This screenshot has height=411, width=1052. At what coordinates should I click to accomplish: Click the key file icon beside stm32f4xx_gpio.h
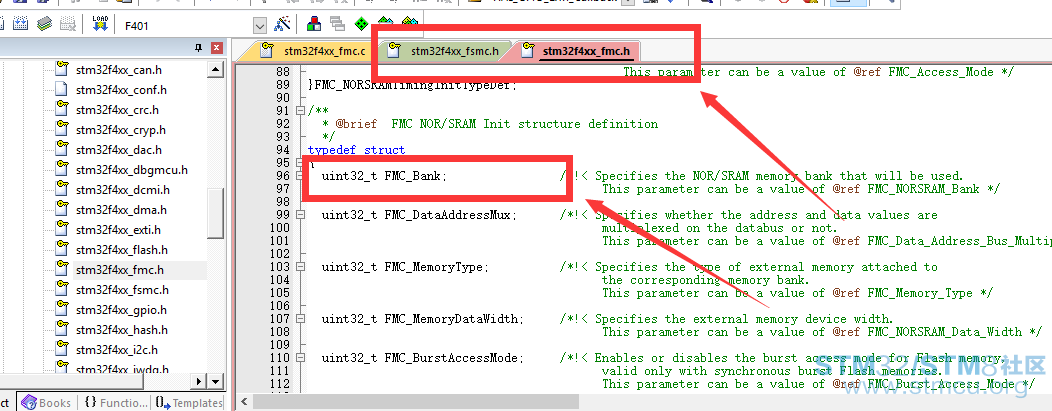[62, 308]
